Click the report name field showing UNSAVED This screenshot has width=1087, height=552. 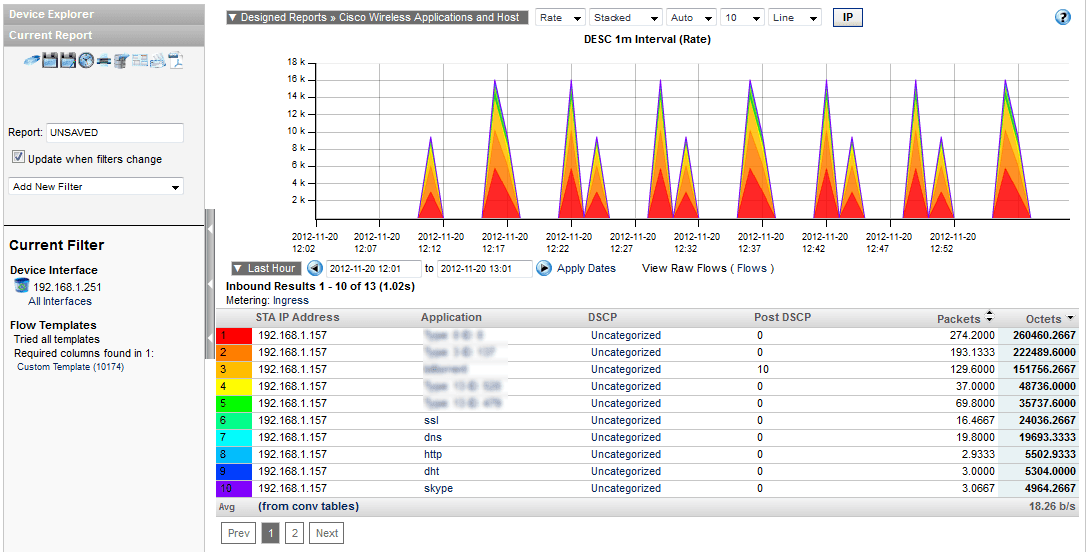(114, 132)
